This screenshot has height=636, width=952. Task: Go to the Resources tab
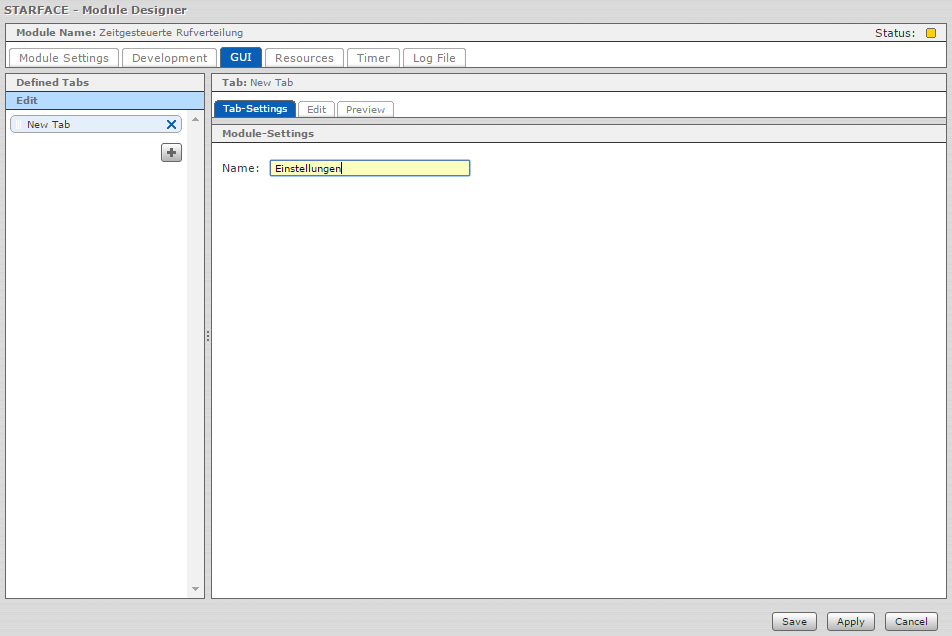point(304,58)
